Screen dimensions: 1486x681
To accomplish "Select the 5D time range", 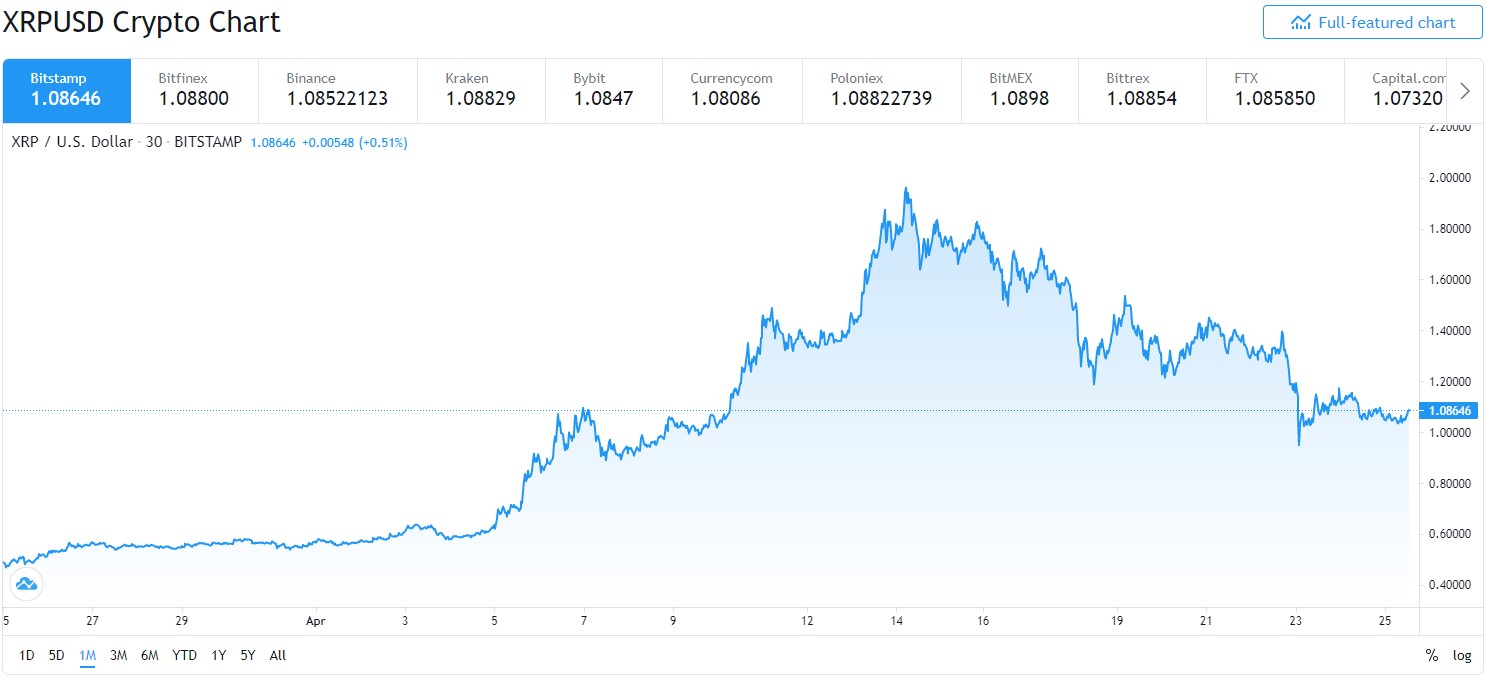I will tap(56, 655).
